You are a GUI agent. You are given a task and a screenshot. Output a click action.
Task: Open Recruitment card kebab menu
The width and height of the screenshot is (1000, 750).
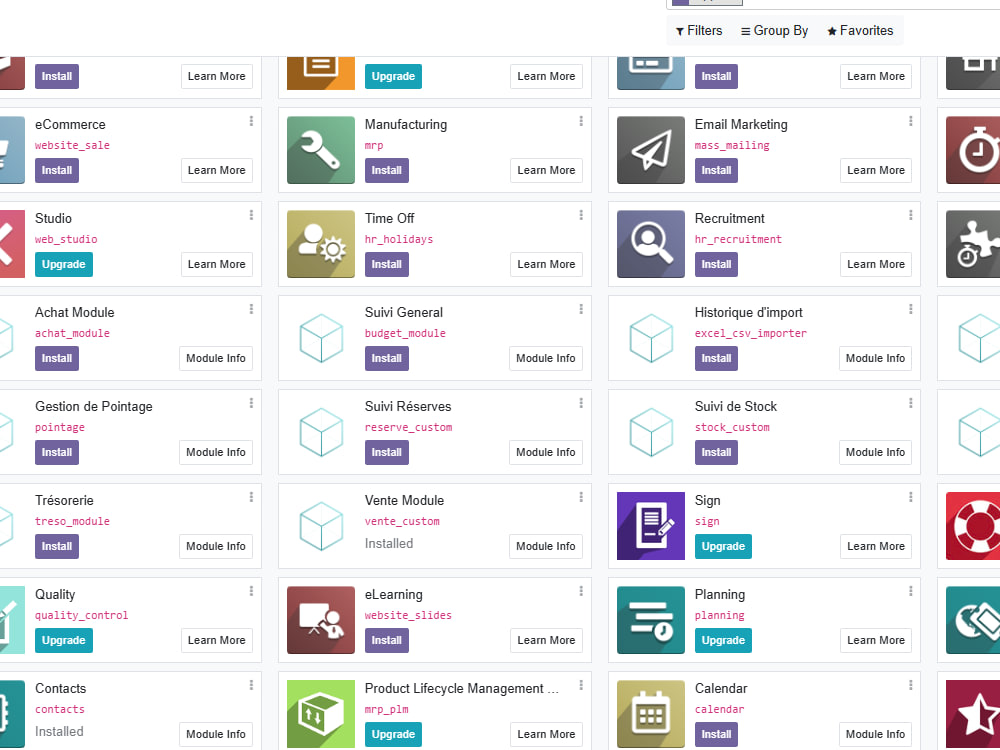[911, 215]
